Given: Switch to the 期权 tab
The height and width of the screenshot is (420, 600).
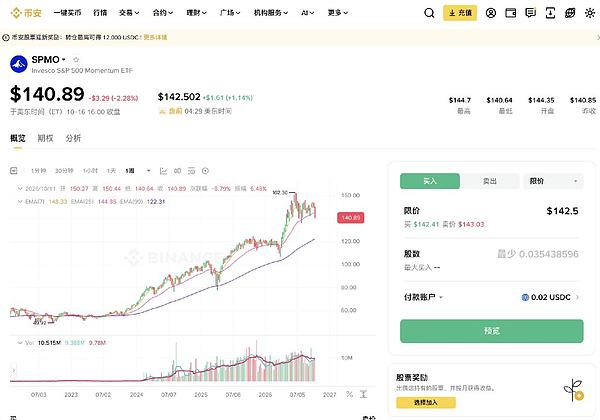Looking at the screenshot, I should [45, 138].
